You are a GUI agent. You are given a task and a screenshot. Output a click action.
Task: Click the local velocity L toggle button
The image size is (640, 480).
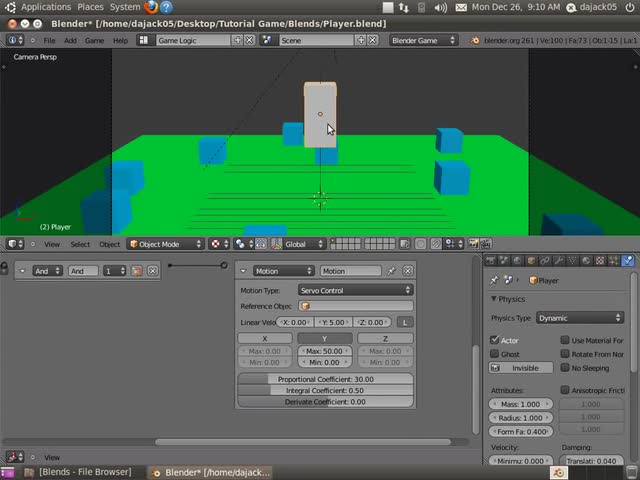coord(404,322)
